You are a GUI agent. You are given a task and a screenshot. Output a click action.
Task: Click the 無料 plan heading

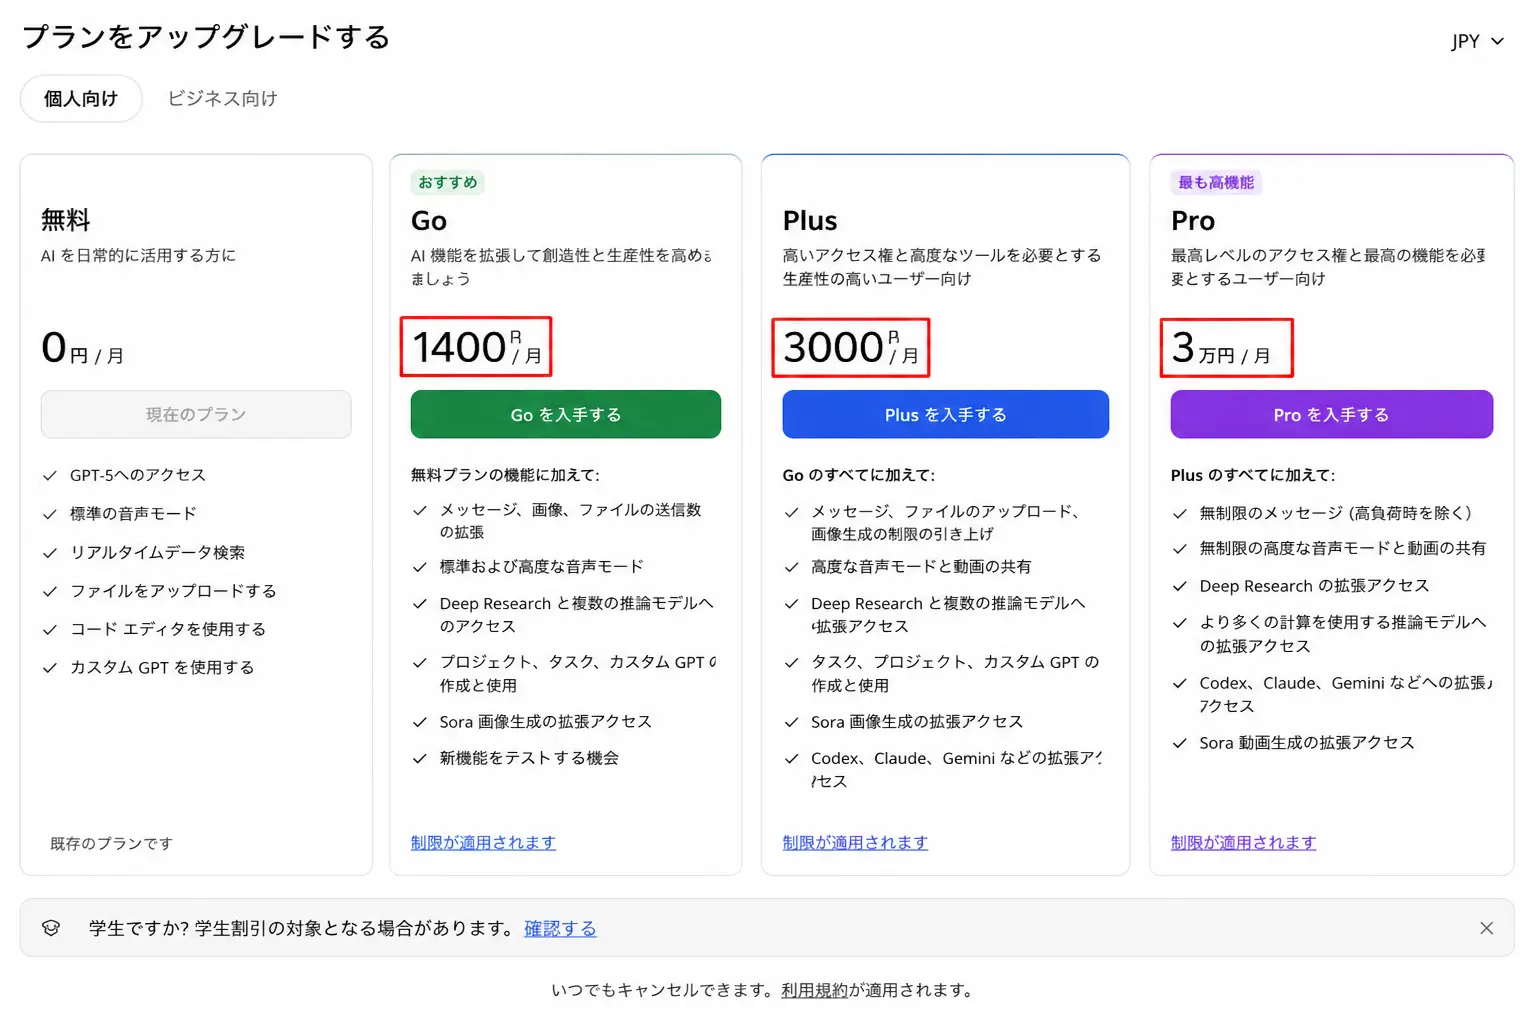[x=66, y=220]
